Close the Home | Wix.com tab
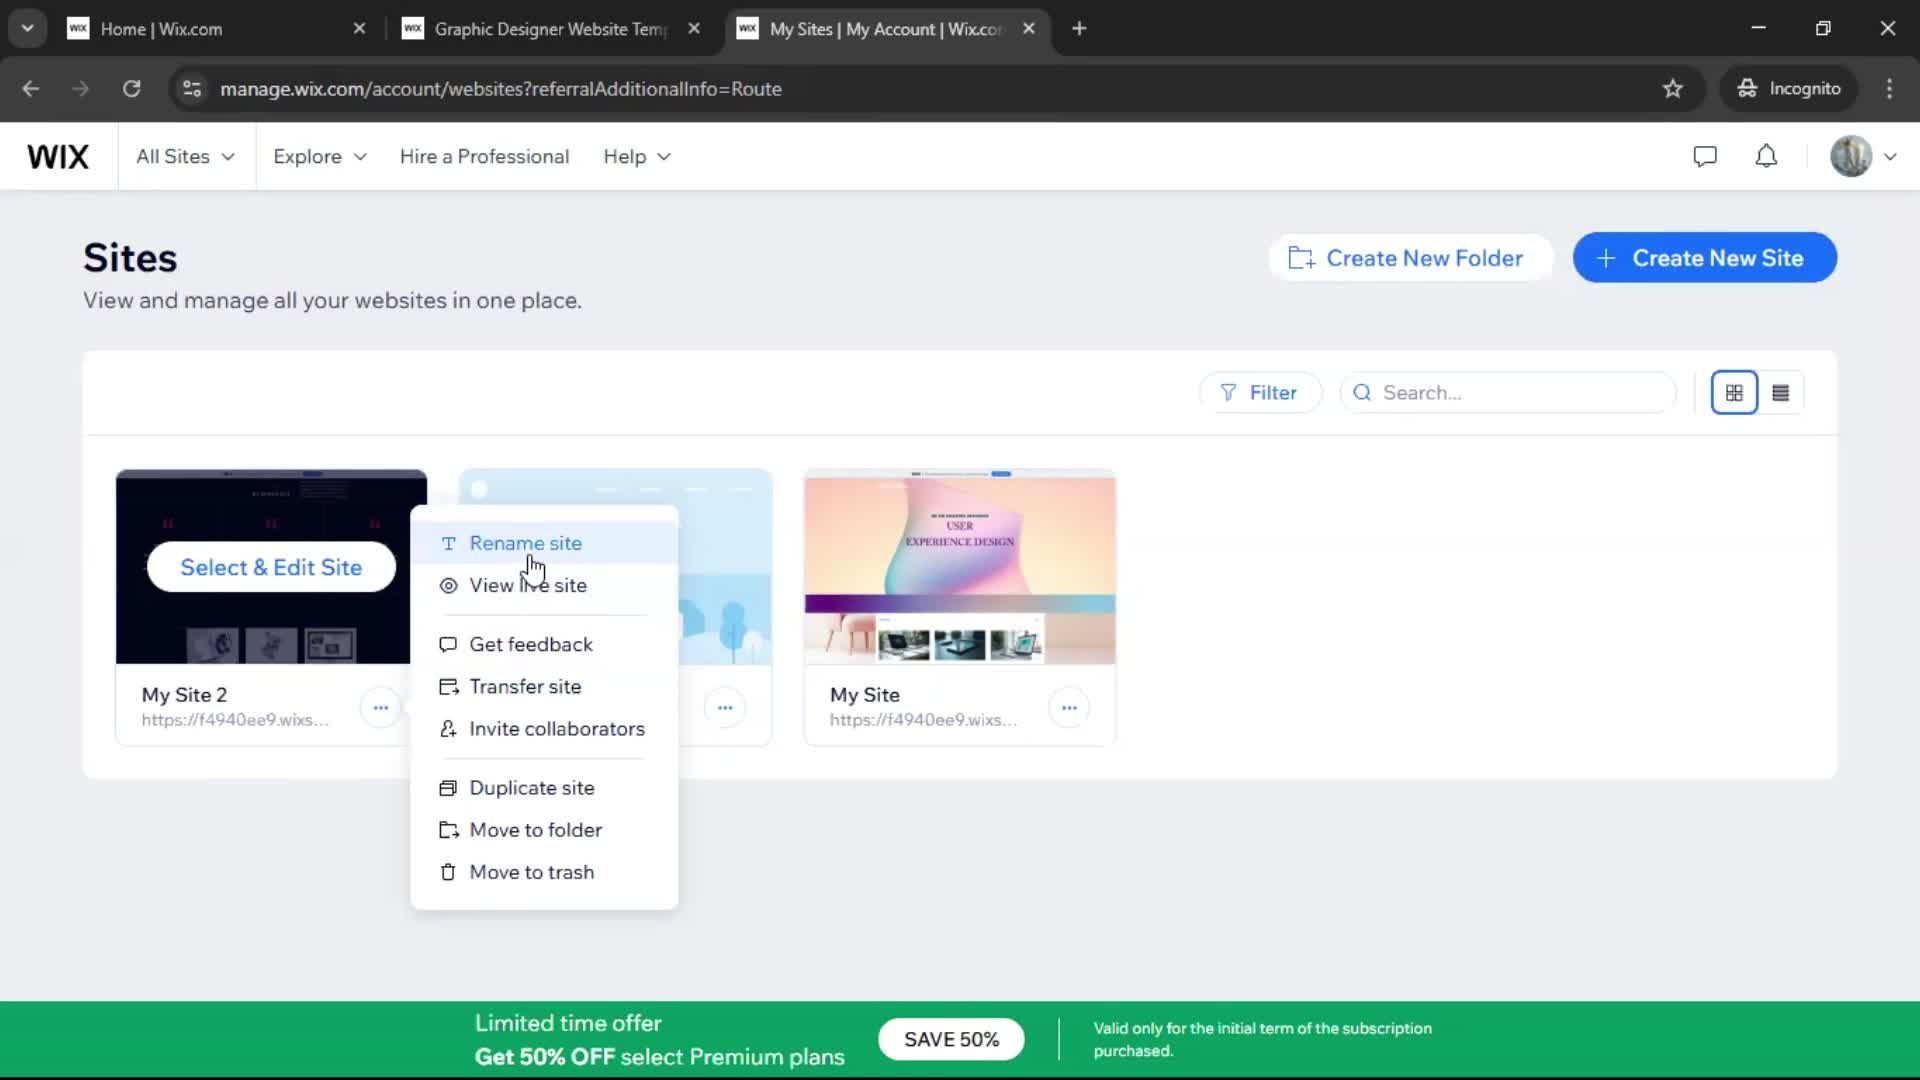The height and width of the screenshot is (1080, 1920). (x=360, y=29)
